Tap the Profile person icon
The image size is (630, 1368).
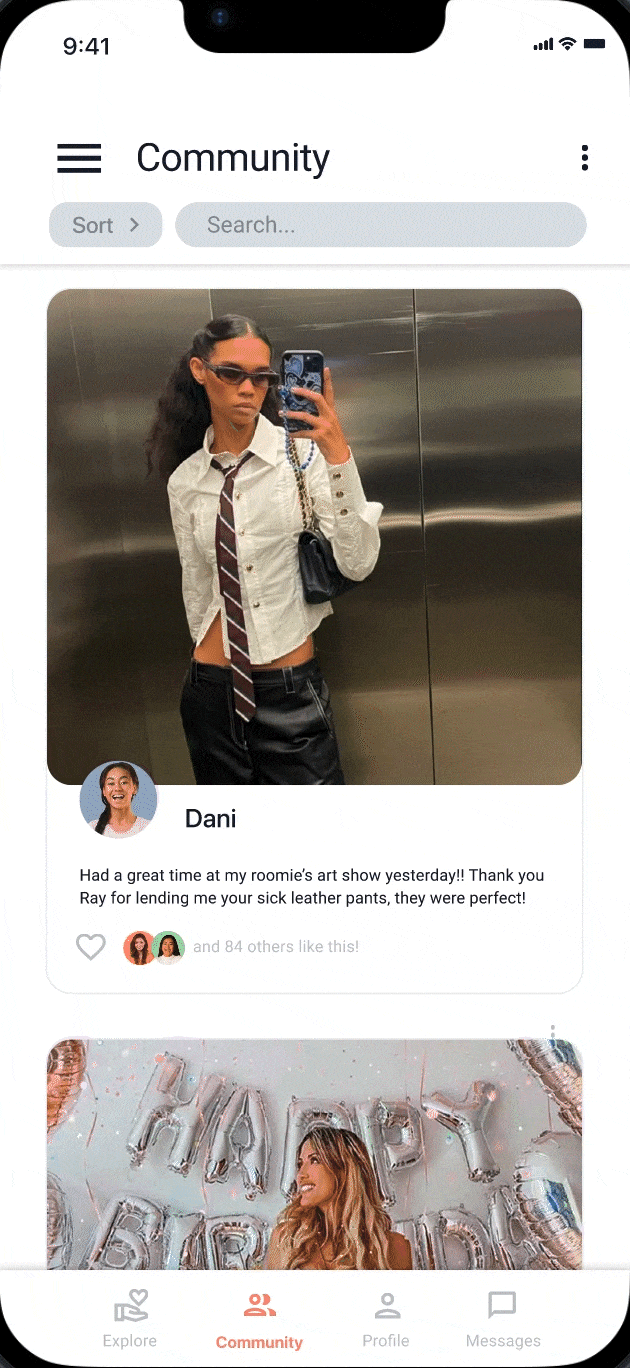[x=387, y=1305]
